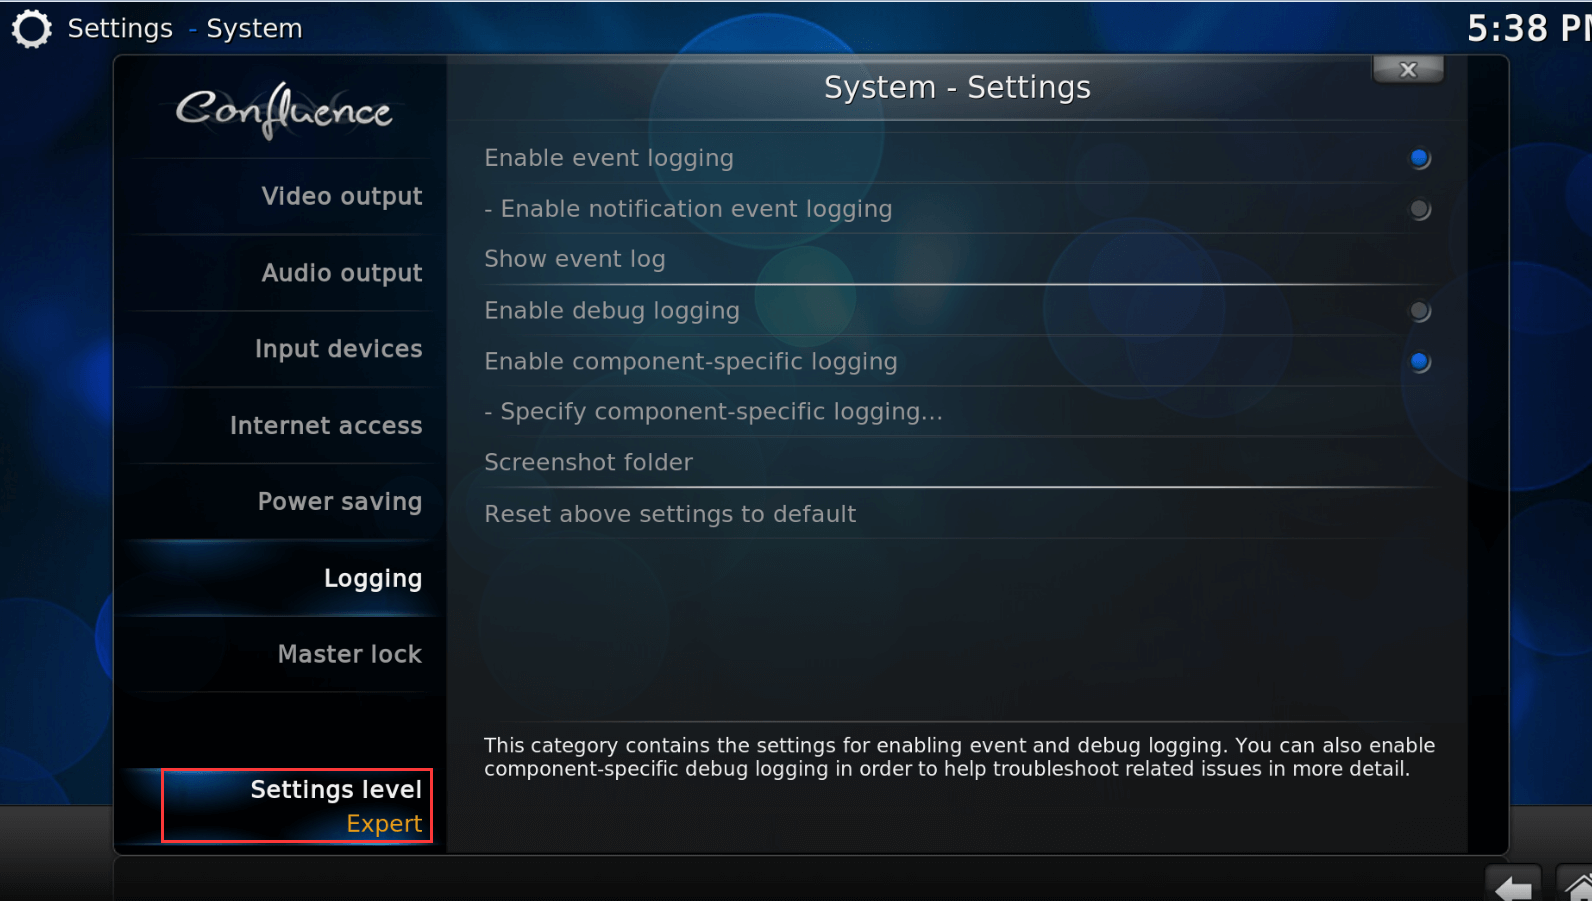Click the settings gear icon in header
This screenshot has height=901, width=1592.
31,29
